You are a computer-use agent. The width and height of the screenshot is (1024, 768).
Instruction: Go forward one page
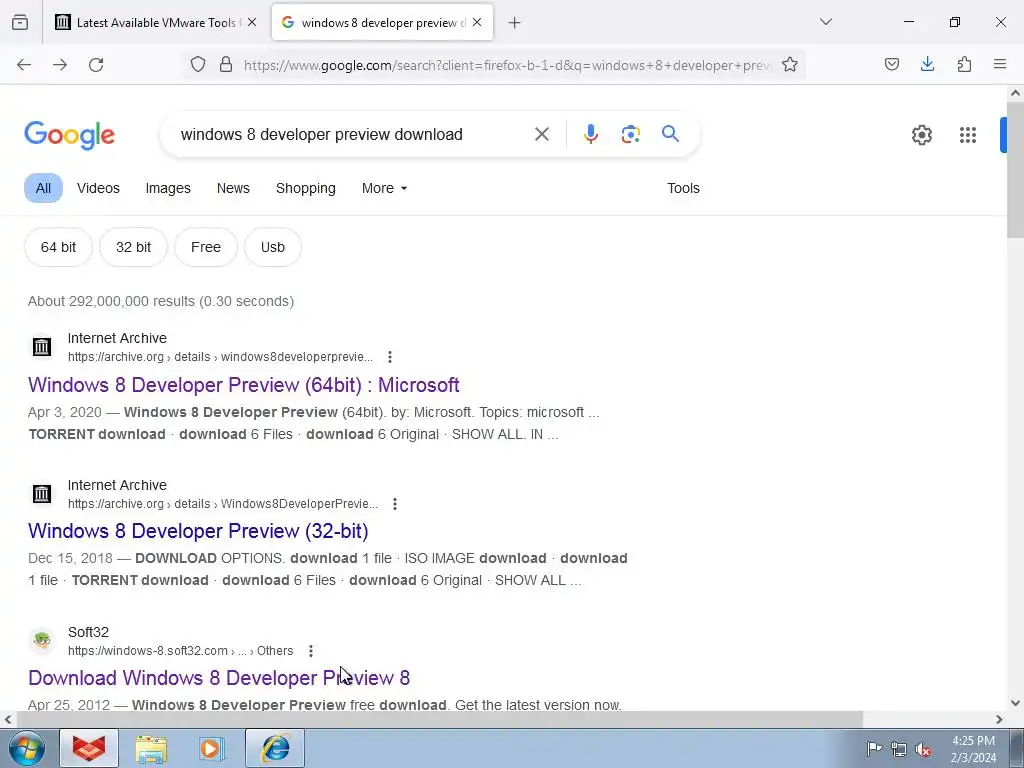pyautogui.click(x=60, y=65)
